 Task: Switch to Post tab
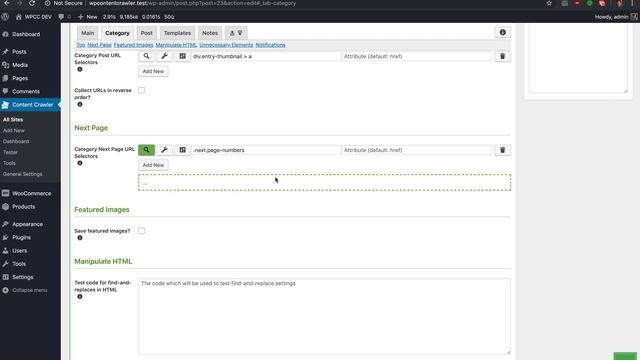tap(147, 33)
